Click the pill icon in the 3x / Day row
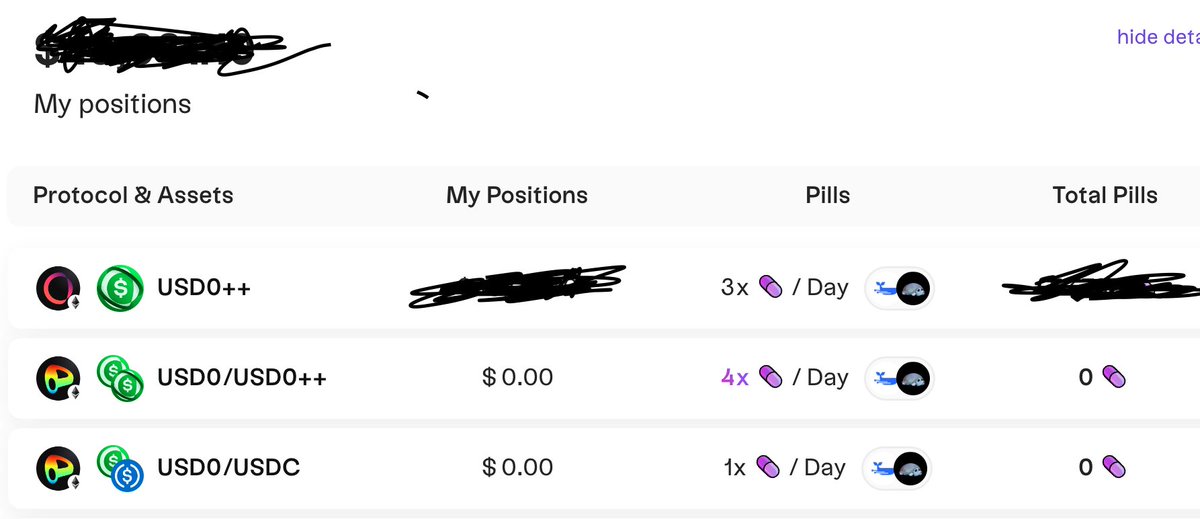The image size is (1200, 519). pyautogui.click(x=770, y=287)
